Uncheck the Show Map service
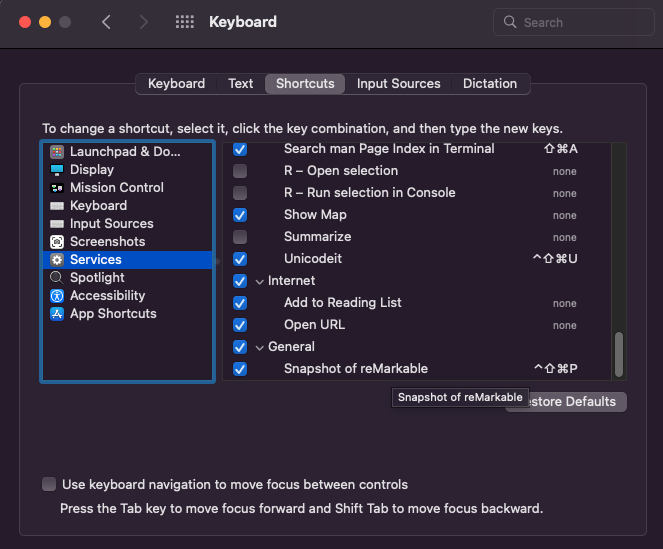 pos(240,215)
